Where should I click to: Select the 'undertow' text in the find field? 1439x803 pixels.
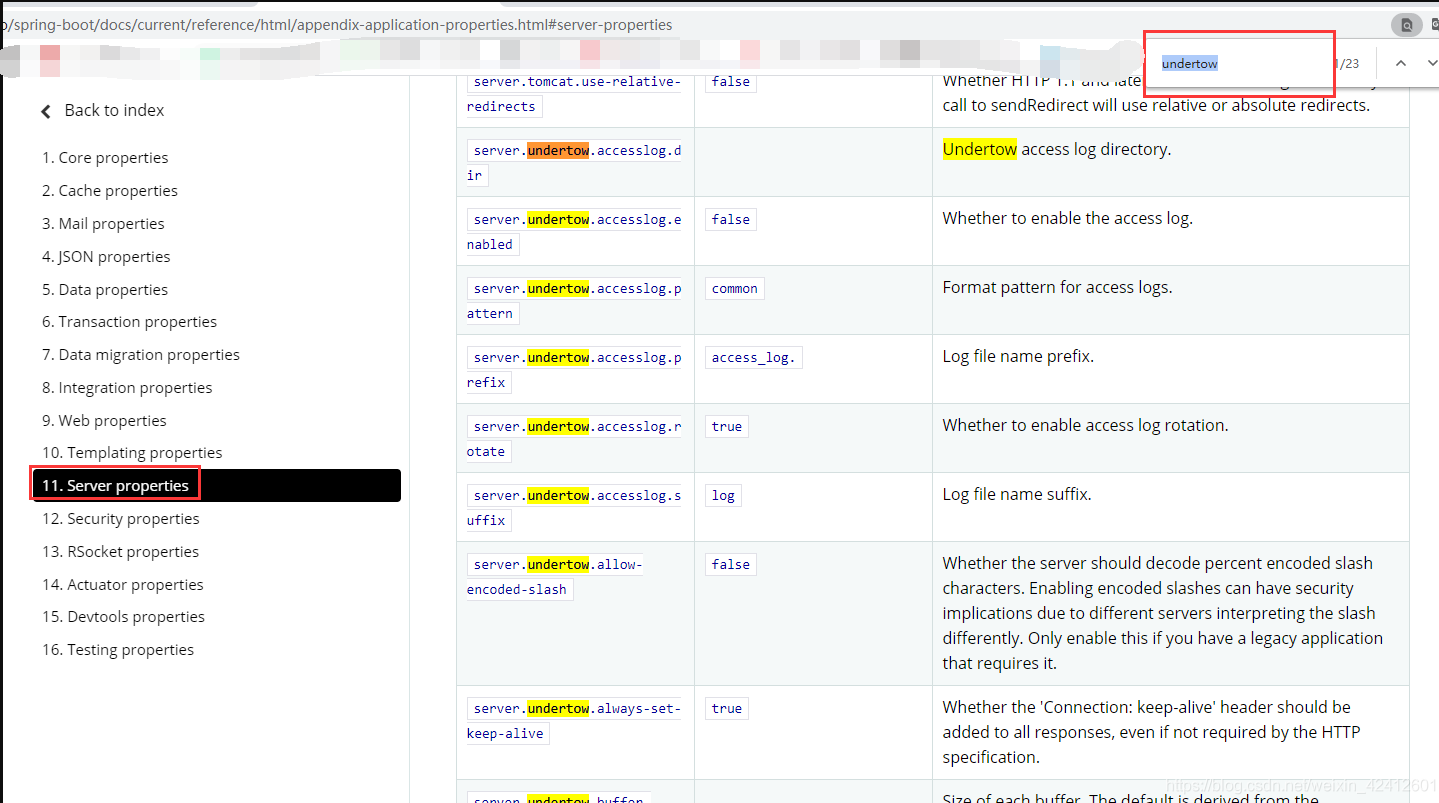pyautogui.click(x=1189, y=62)
